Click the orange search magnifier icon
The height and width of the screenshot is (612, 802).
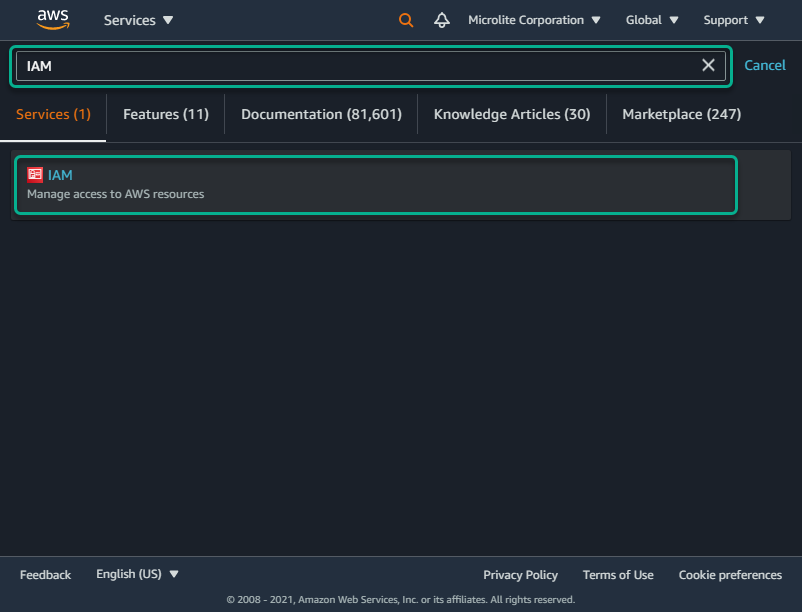click(406, 20)
